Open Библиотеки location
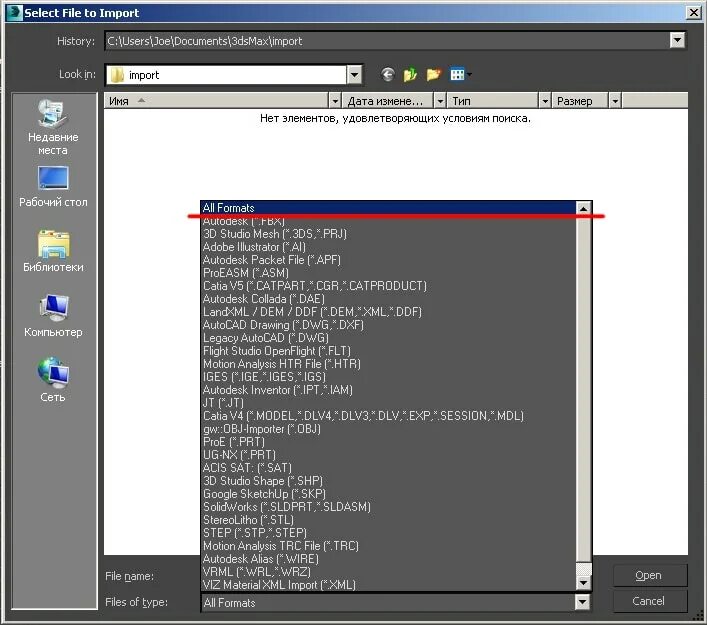 53,251
